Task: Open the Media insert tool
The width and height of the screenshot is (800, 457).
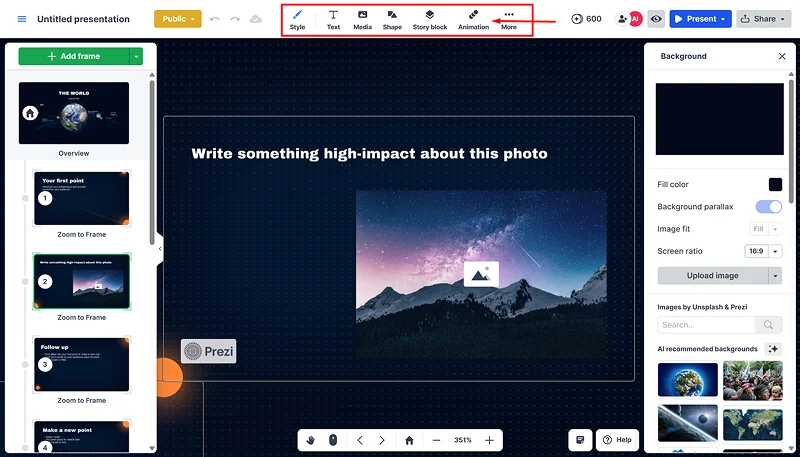Action: [362, 20]
